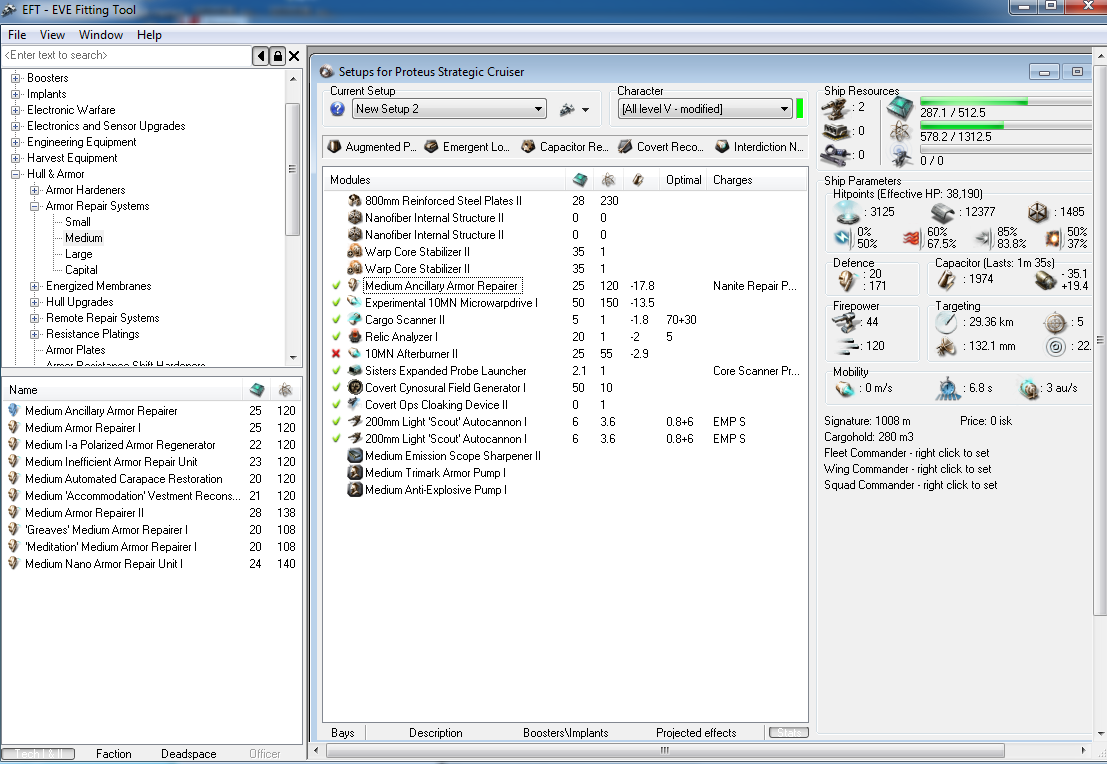Open the Character dropdown All level V - modified

tap(705, 109)
